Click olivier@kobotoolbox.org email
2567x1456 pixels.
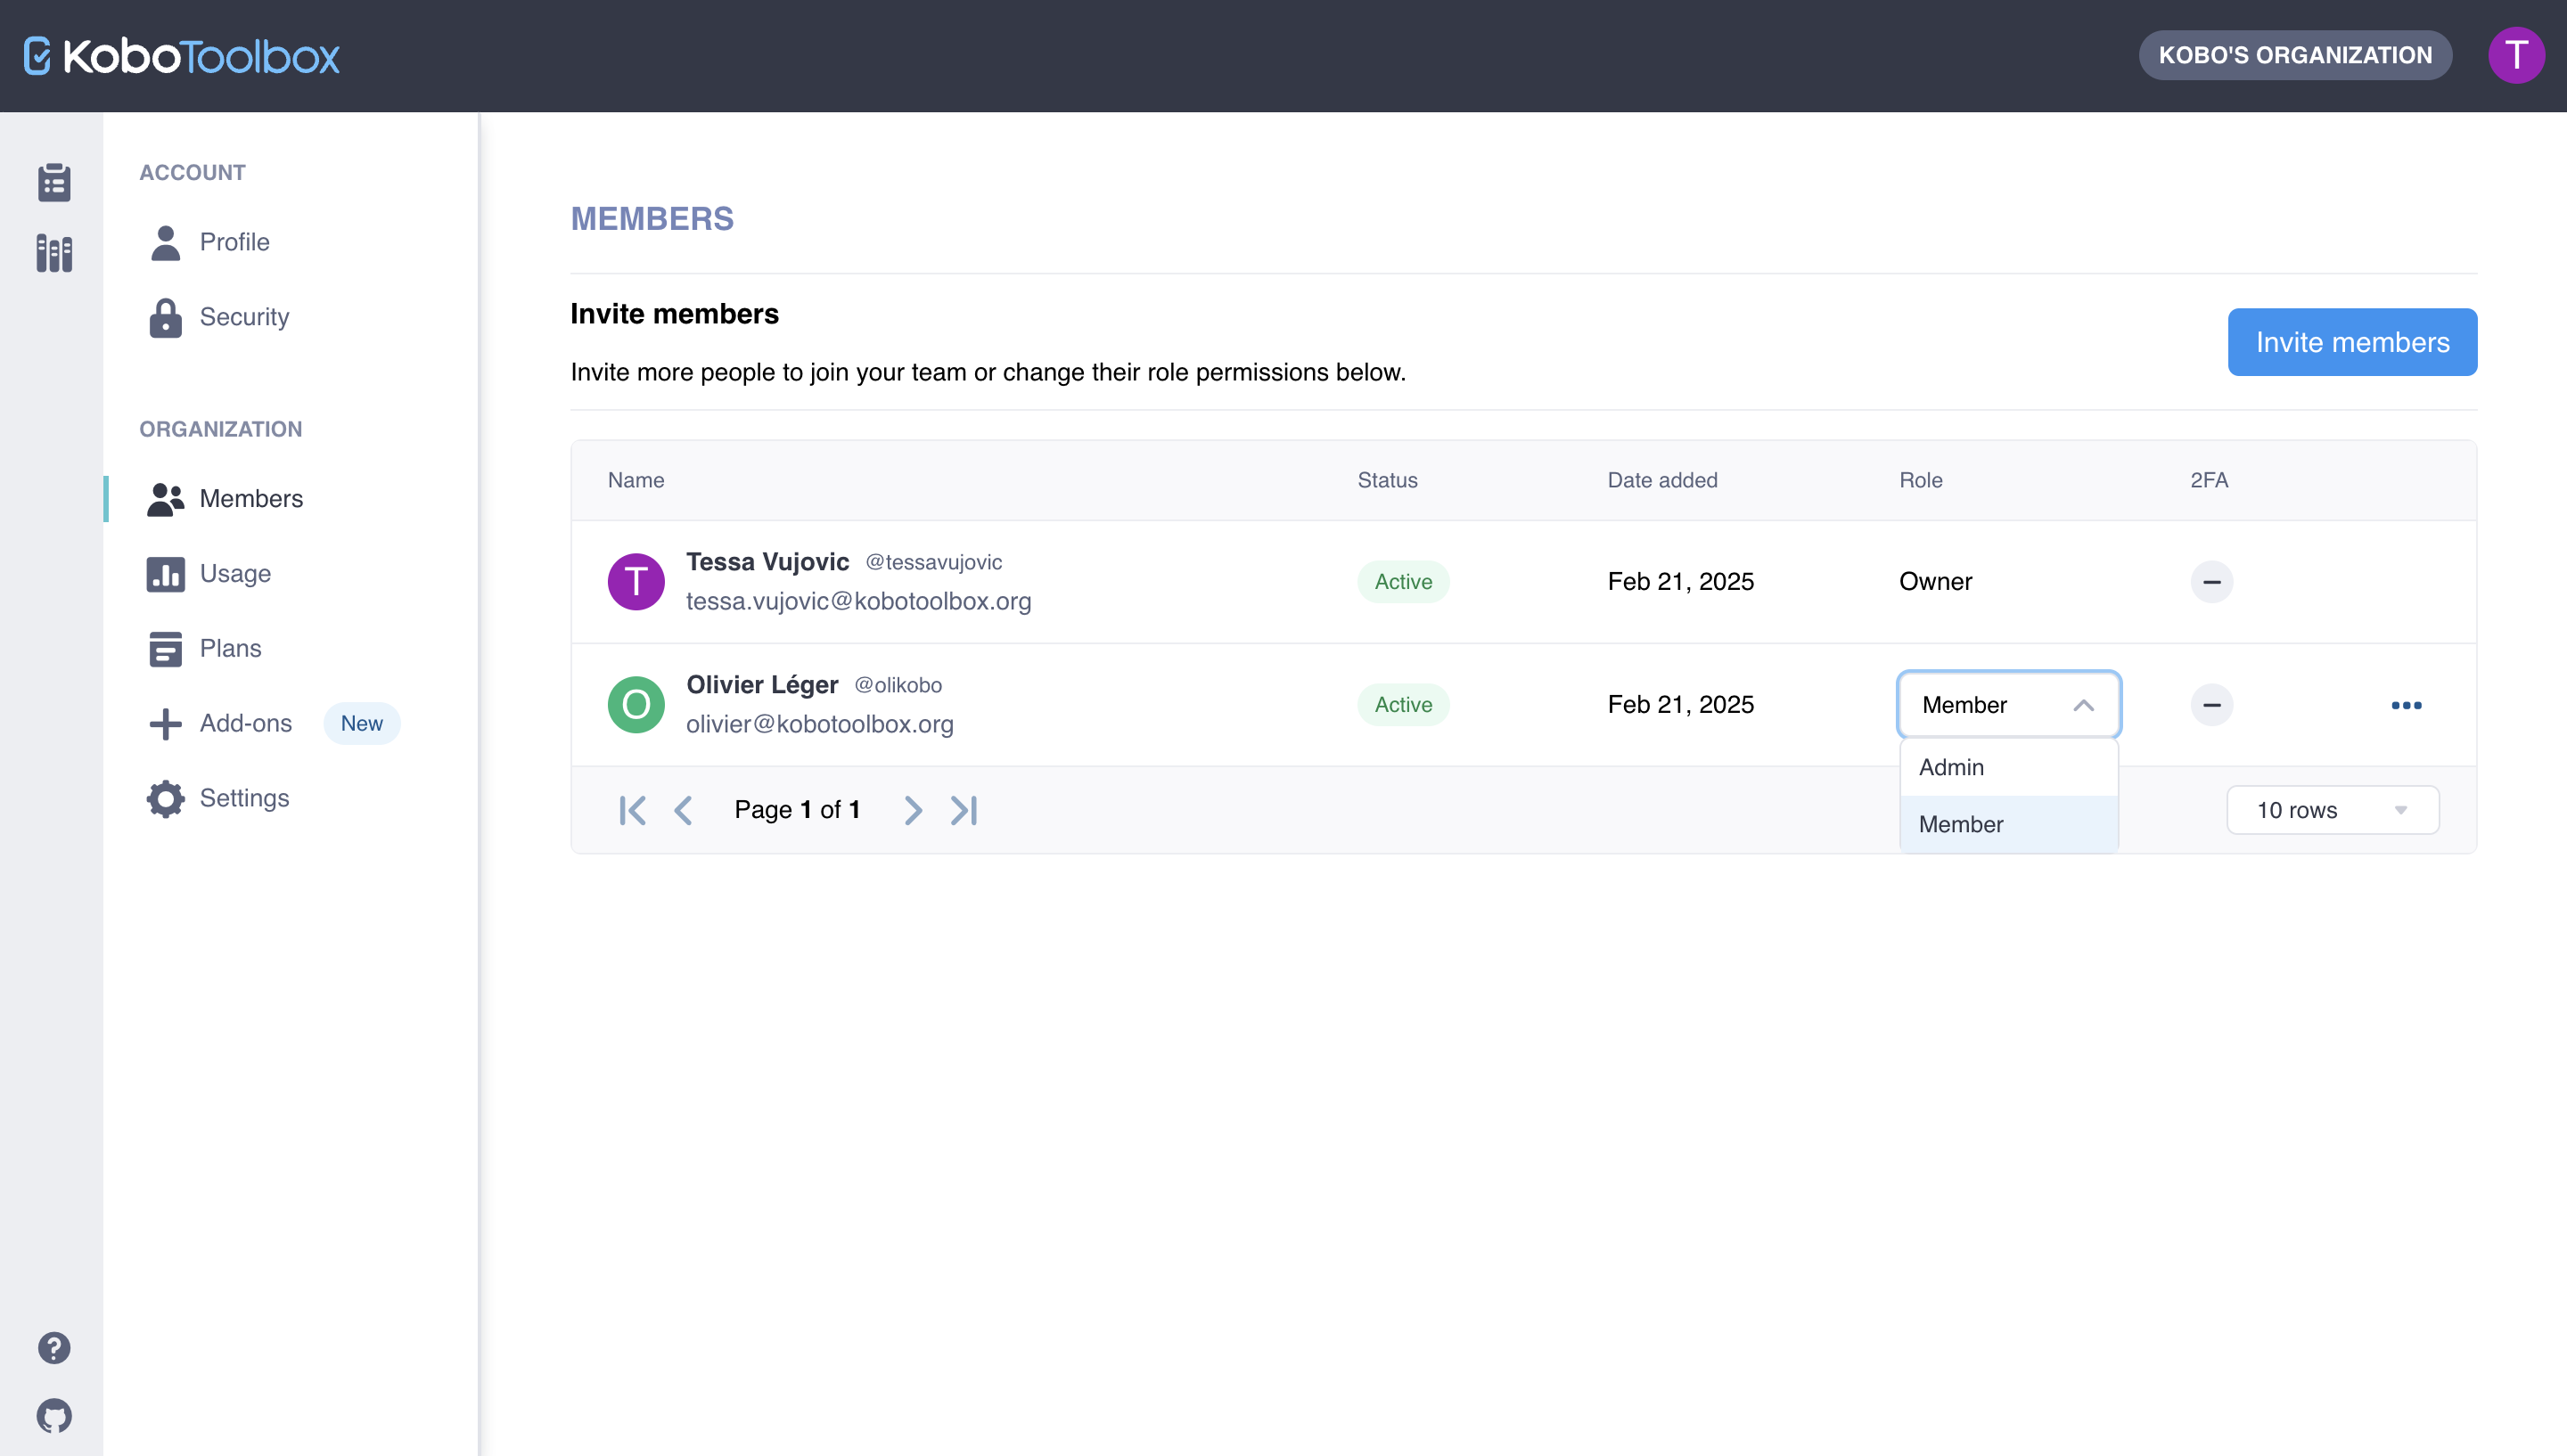[x=819, y=724]
